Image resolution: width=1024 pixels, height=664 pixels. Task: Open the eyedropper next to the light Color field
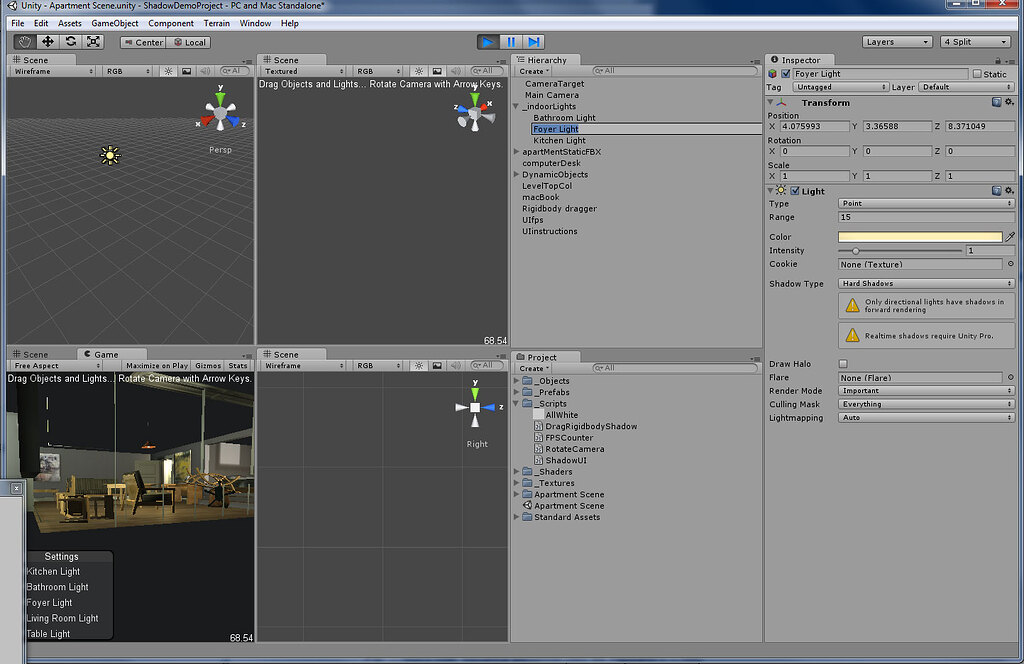1009,237
